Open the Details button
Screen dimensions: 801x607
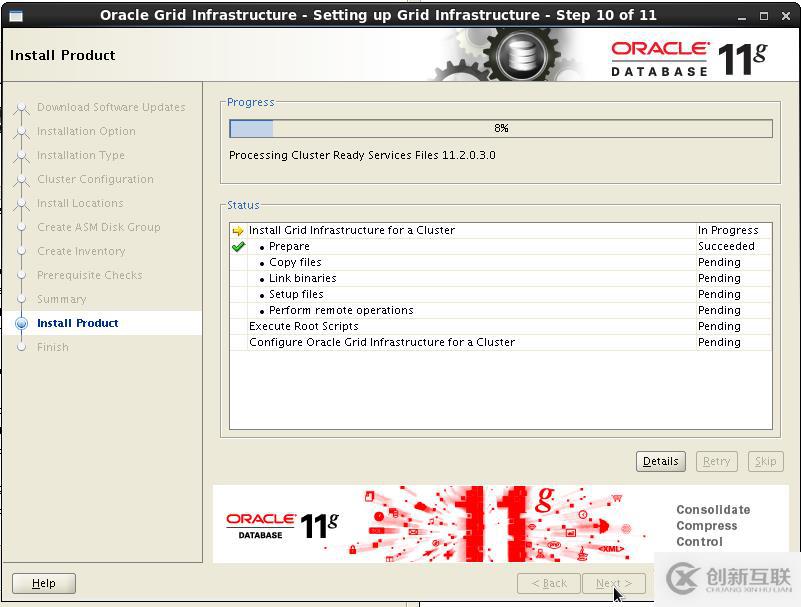661,461
